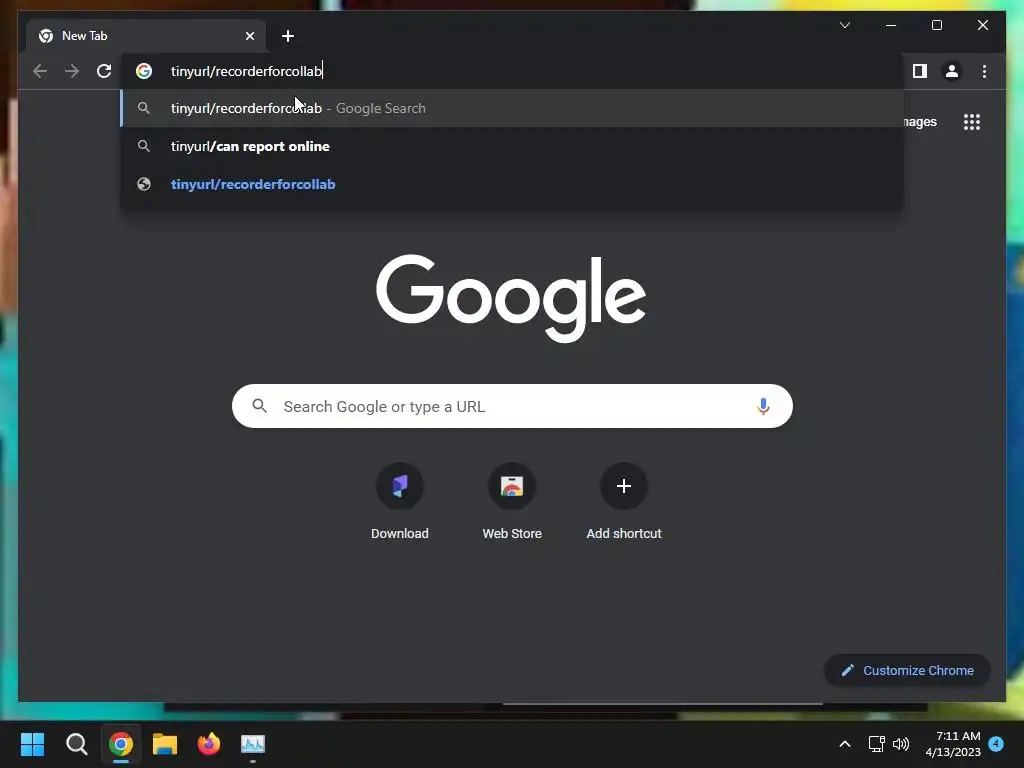Select the New Tab tab

coord(146,36)
